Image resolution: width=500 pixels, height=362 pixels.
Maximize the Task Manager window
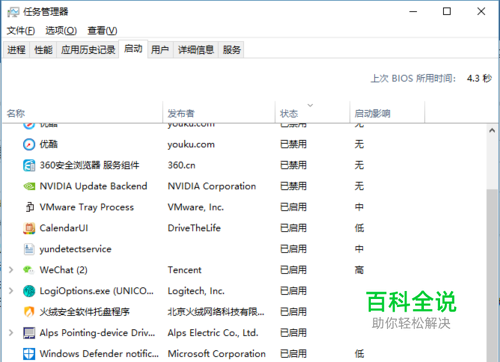pos(447,12)
